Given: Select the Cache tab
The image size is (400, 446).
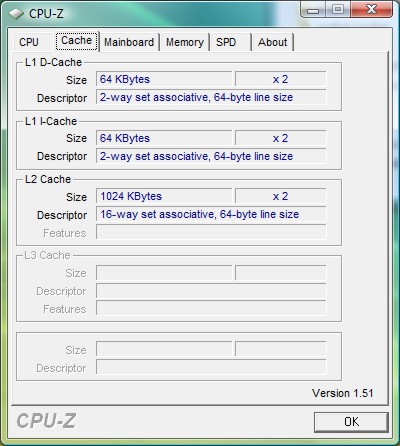Looking at the screenshot, I should pyautogui.click(x=77, y=41).
